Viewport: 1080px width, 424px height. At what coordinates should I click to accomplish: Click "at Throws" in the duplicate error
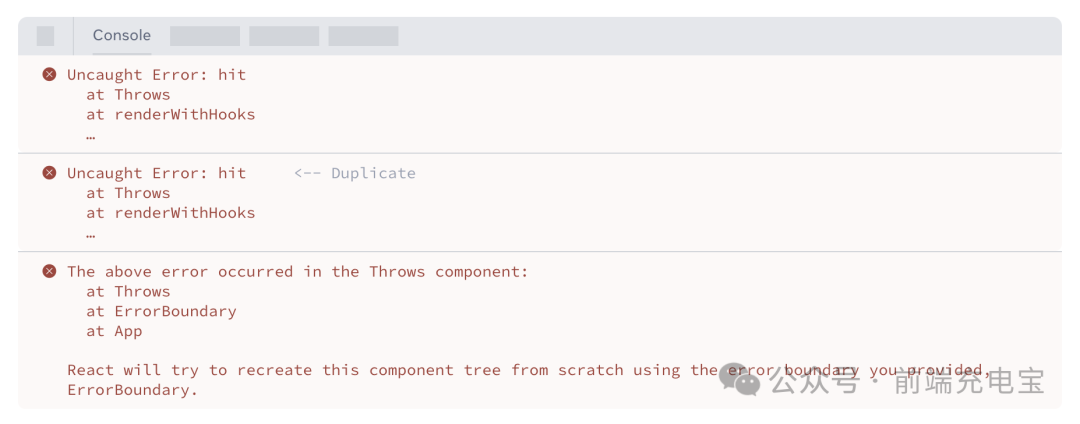[x=128, y=193]
